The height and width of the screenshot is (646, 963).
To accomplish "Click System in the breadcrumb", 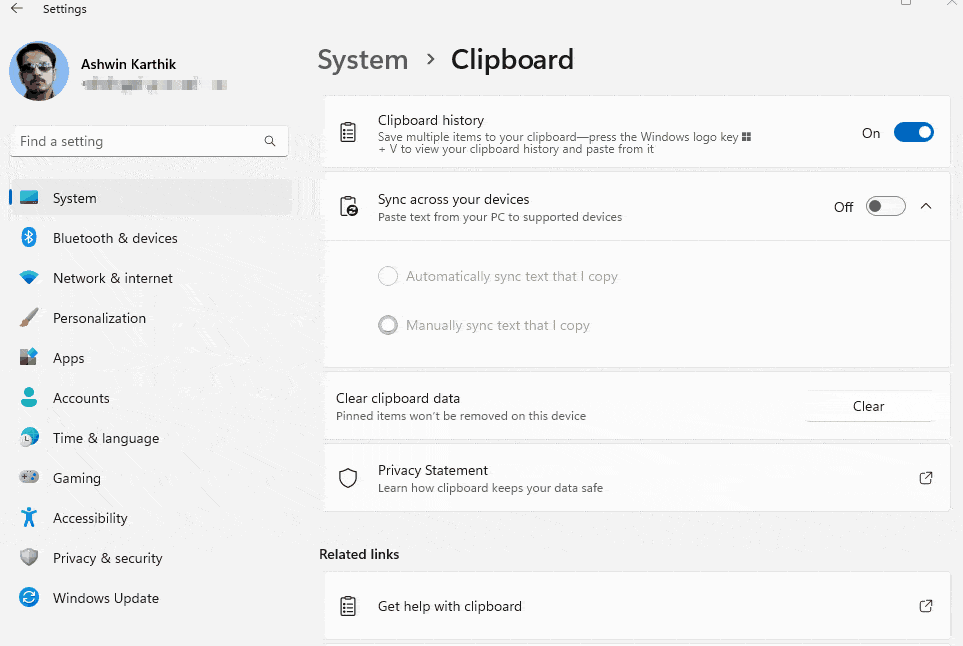I will (x=362, y=60).
